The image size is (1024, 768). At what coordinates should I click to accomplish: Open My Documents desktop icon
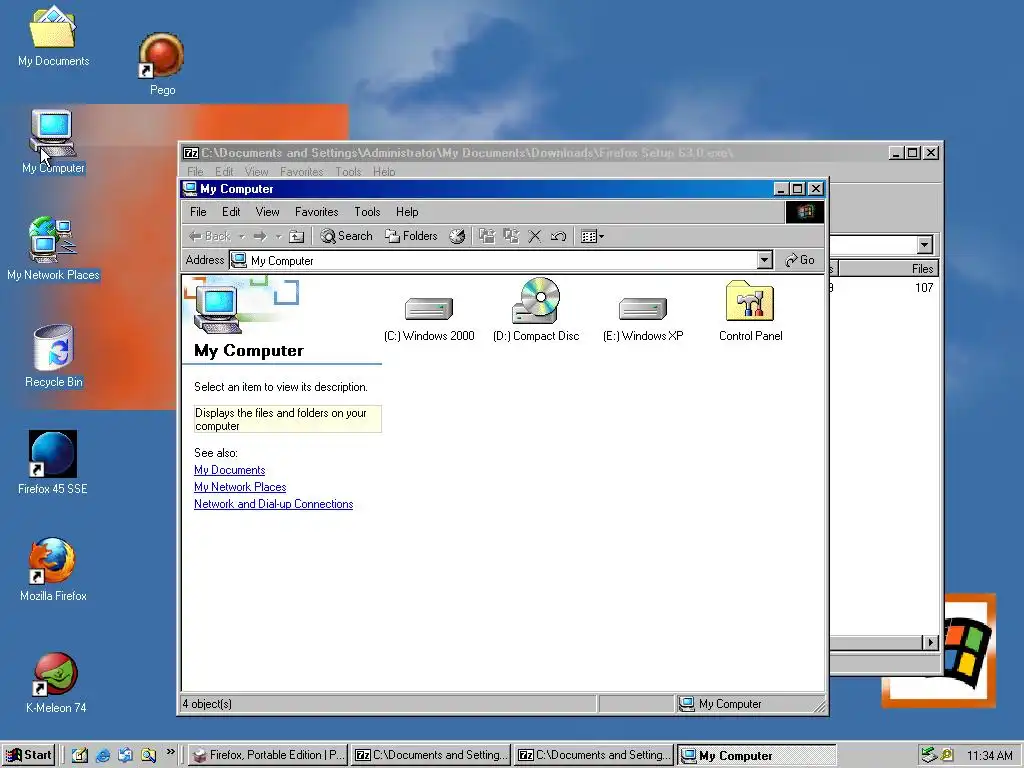[54, 37]
